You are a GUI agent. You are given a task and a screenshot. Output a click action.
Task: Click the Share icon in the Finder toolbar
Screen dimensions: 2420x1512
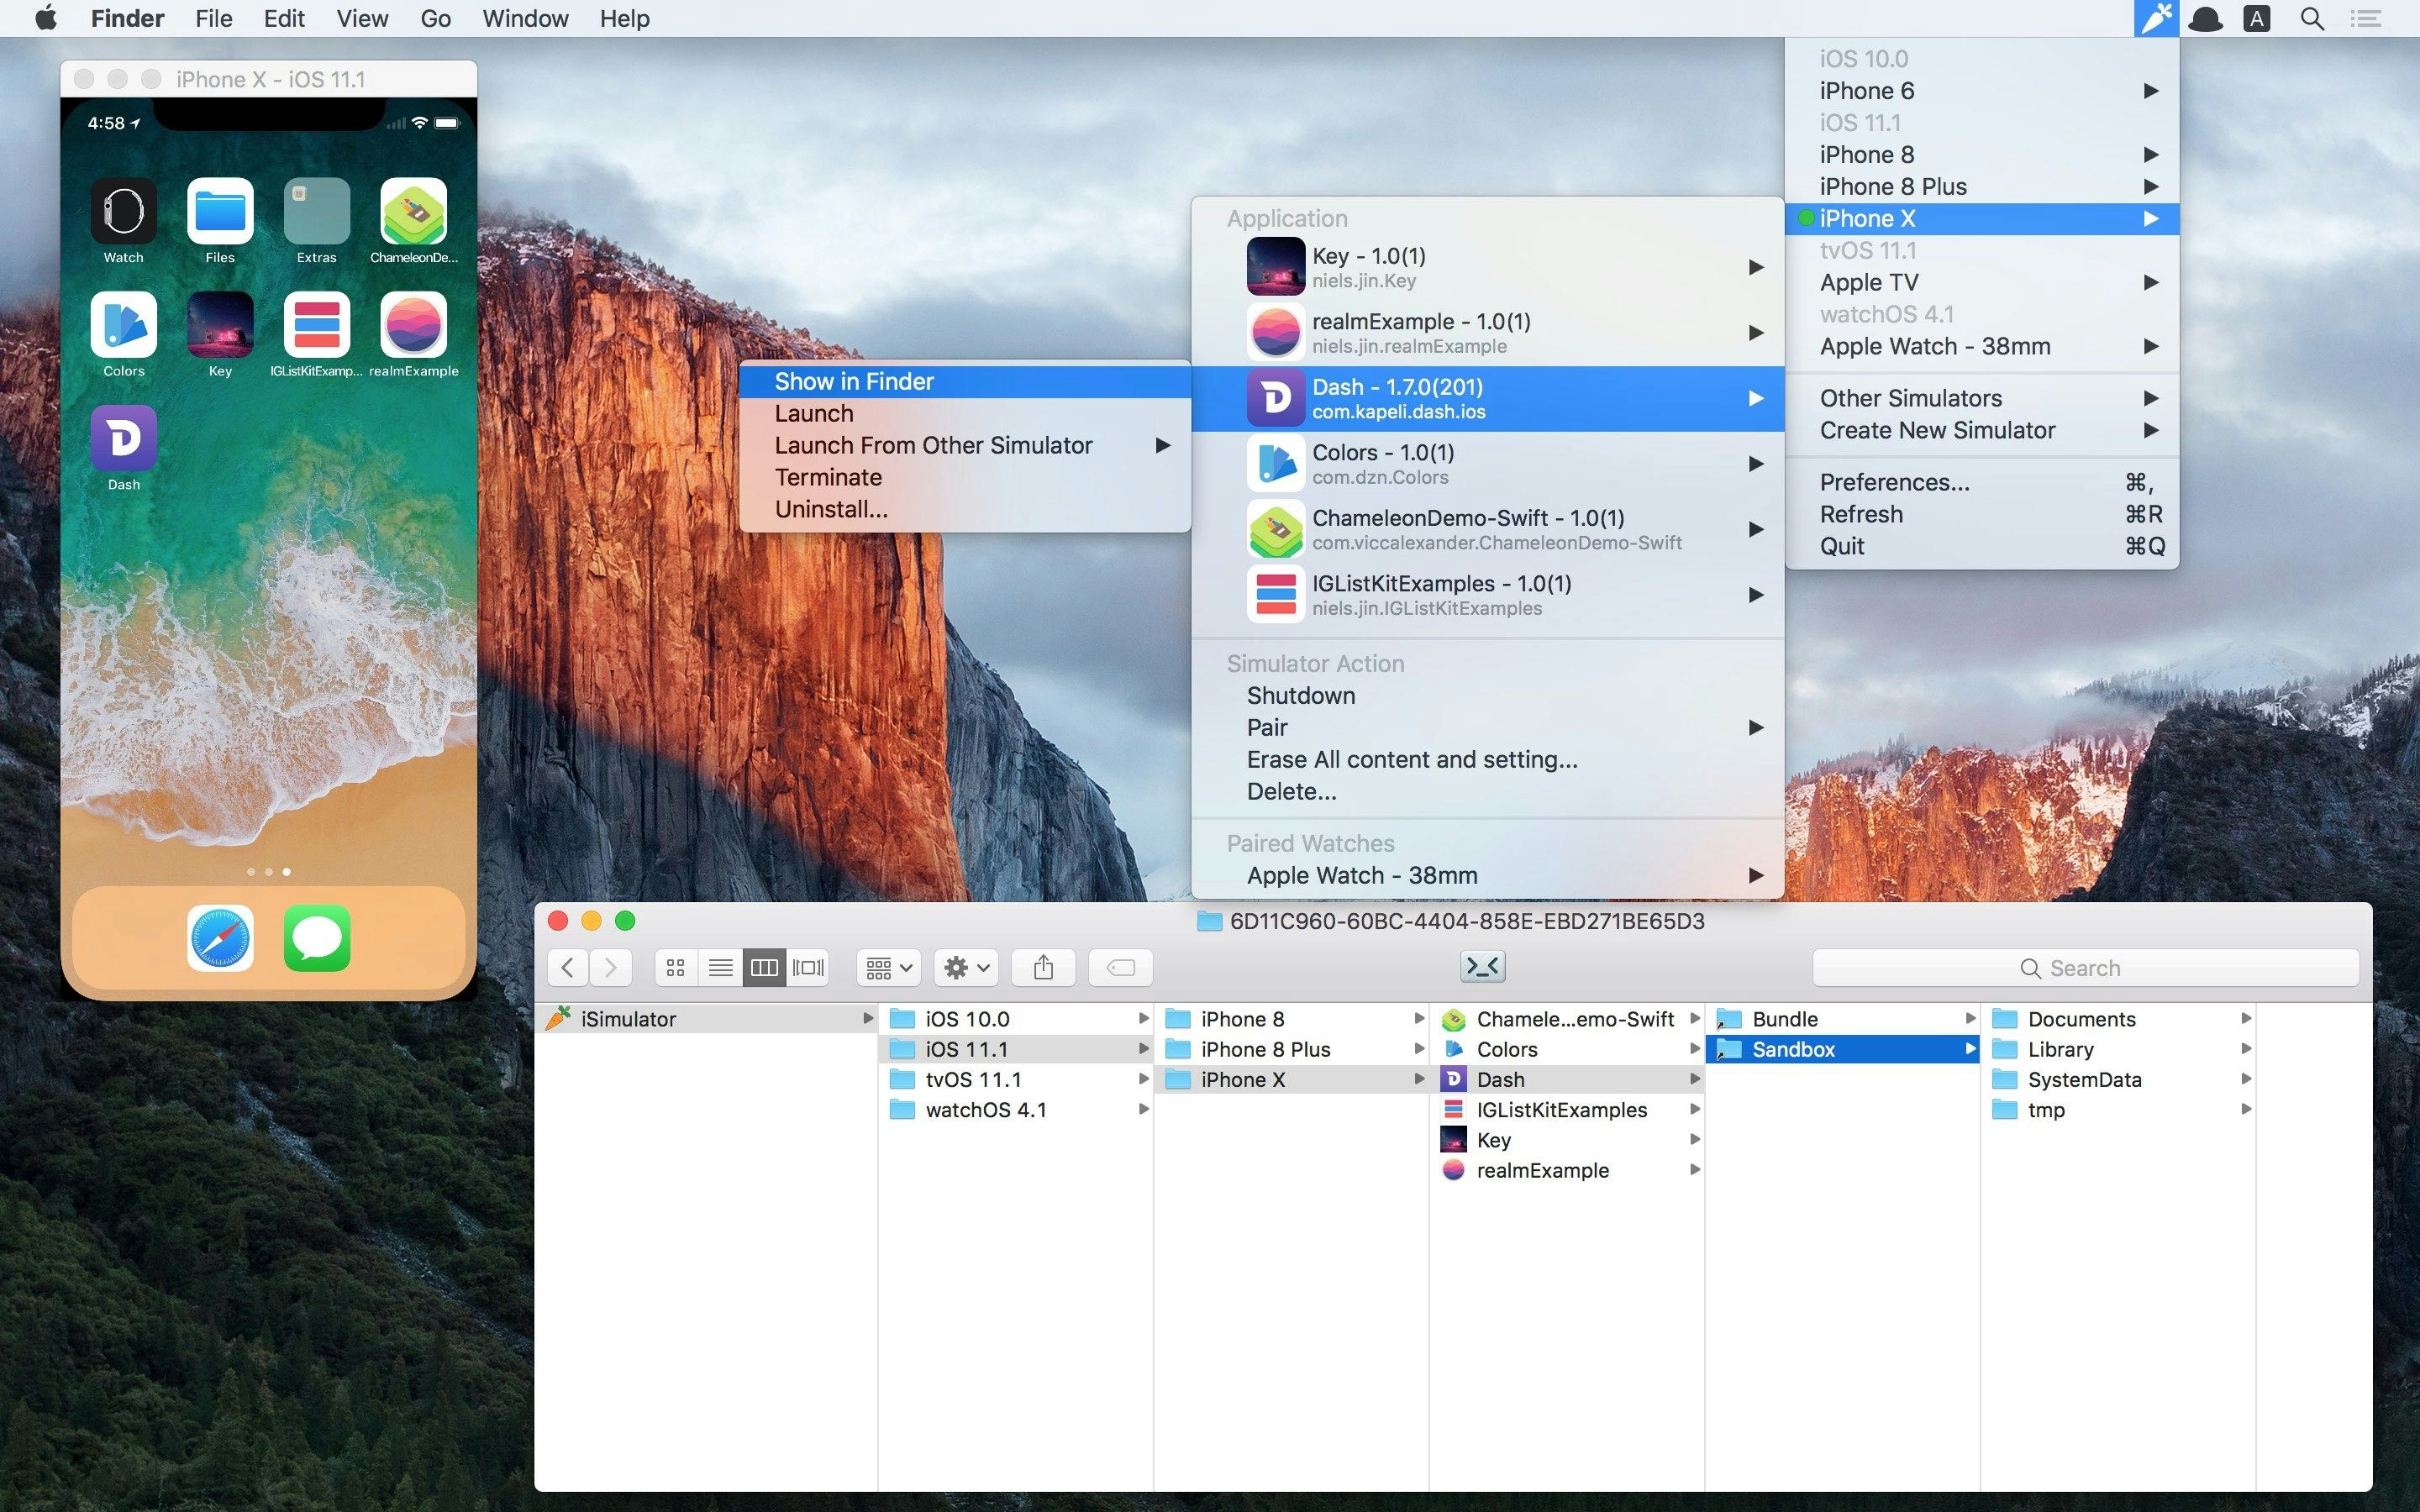(x=1043, y=966)
